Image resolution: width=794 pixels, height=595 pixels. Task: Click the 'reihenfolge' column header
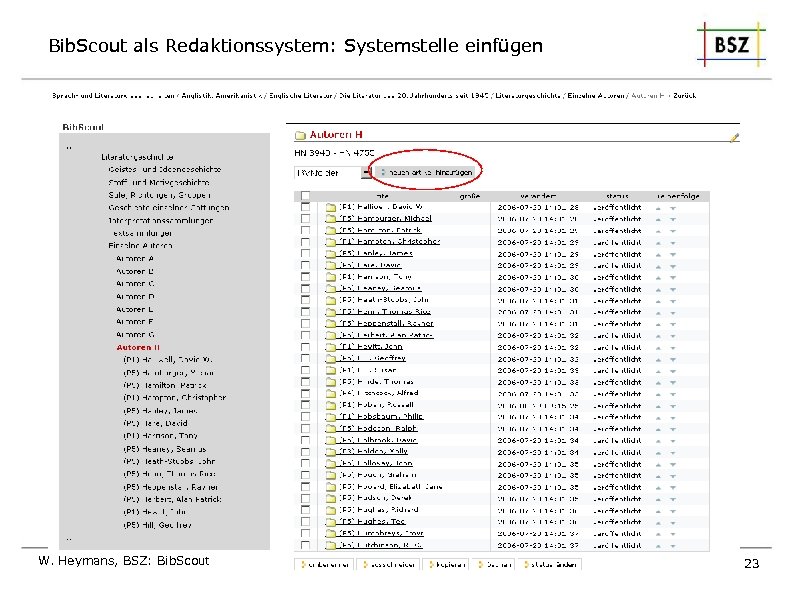pyautogui.click(x=678, y=196)
